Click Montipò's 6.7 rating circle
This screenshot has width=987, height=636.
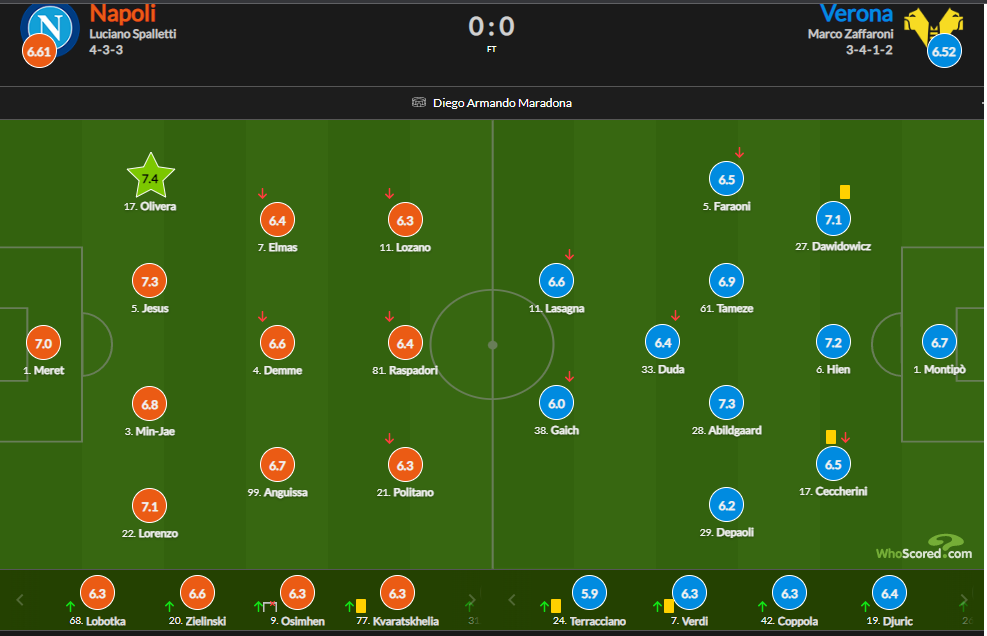tap(939, 343)
